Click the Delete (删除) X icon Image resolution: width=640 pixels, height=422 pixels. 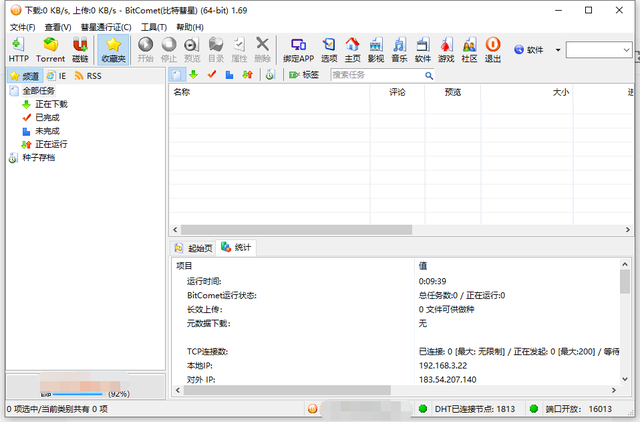pyautogui.click(x=262, y=50)
